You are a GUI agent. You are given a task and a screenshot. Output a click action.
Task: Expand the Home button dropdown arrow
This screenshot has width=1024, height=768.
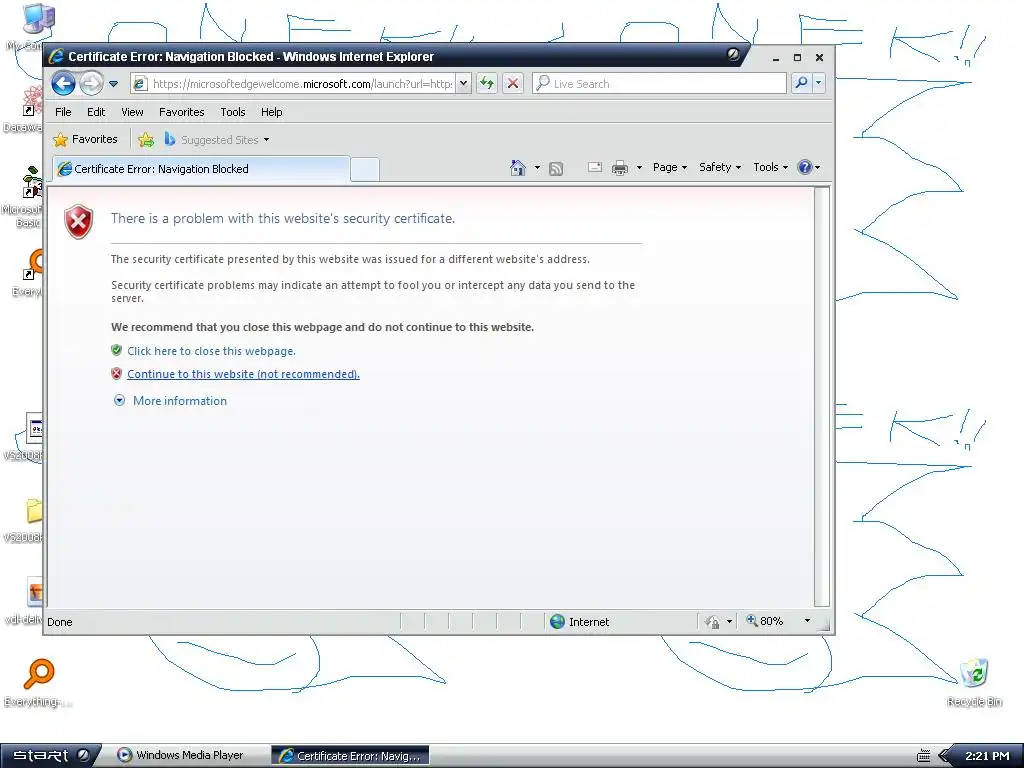(x=537, y=168)
